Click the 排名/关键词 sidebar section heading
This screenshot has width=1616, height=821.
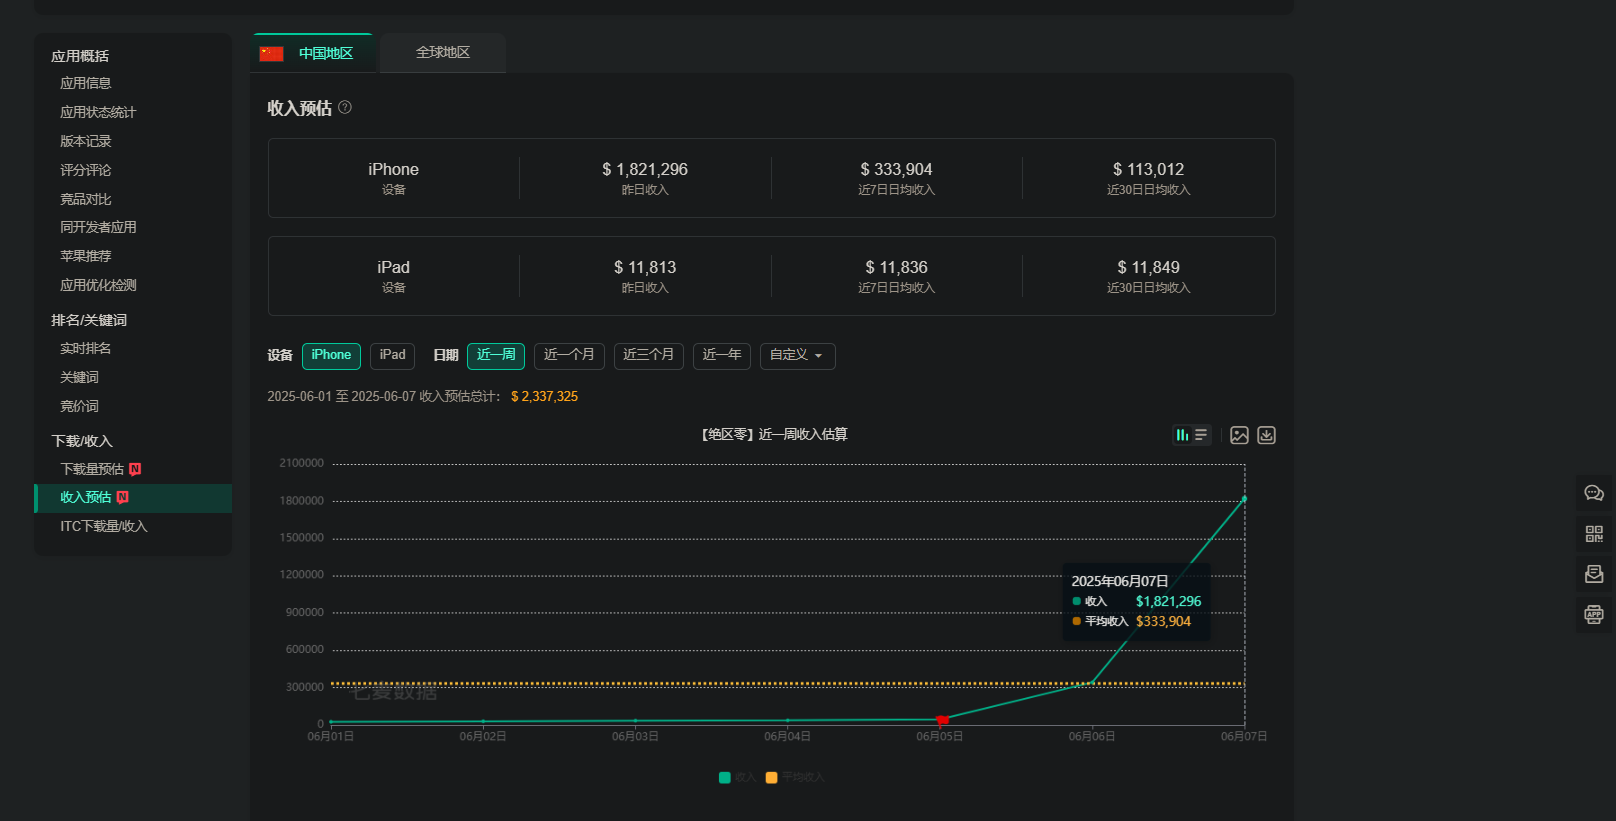click(89, 321)
